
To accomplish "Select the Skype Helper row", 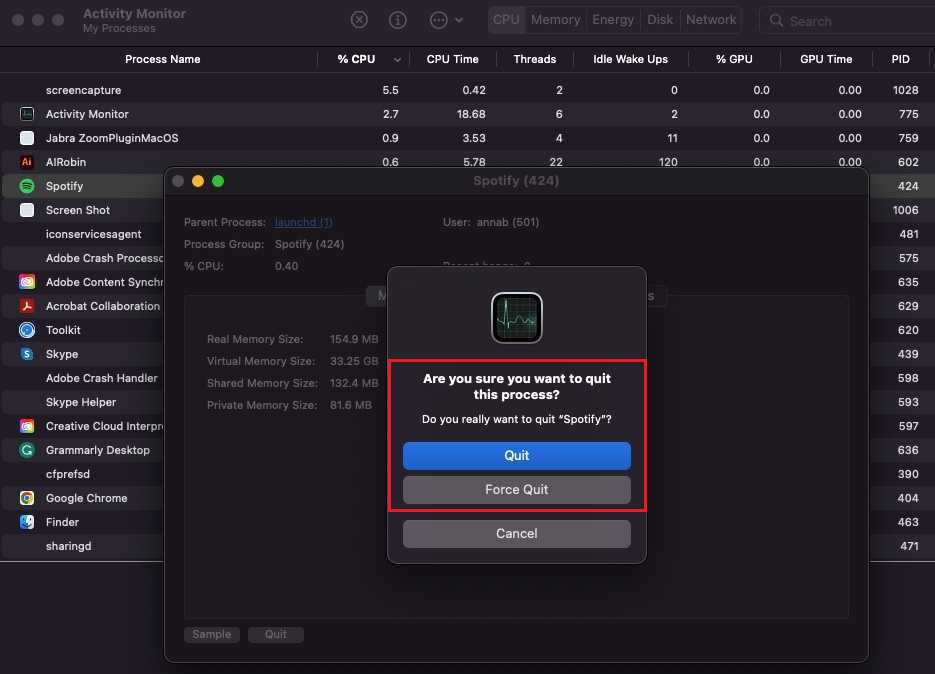I will pos(83,402).
